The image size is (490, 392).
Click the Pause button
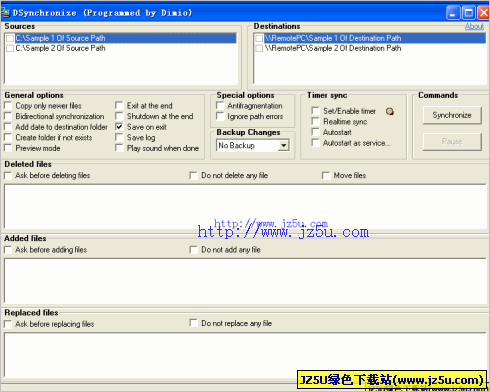452,142
